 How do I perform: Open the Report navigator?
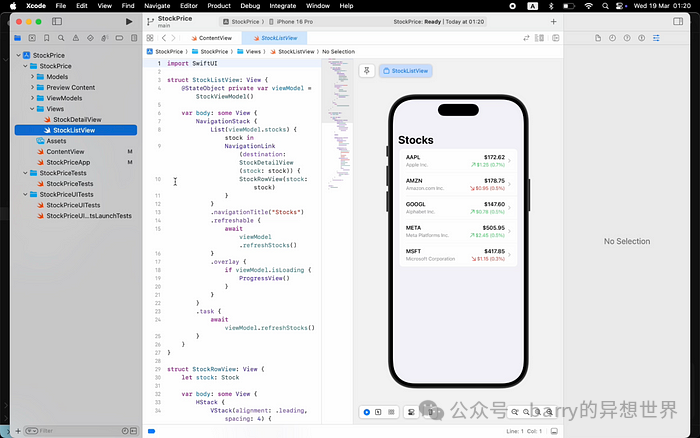(134, 38)
